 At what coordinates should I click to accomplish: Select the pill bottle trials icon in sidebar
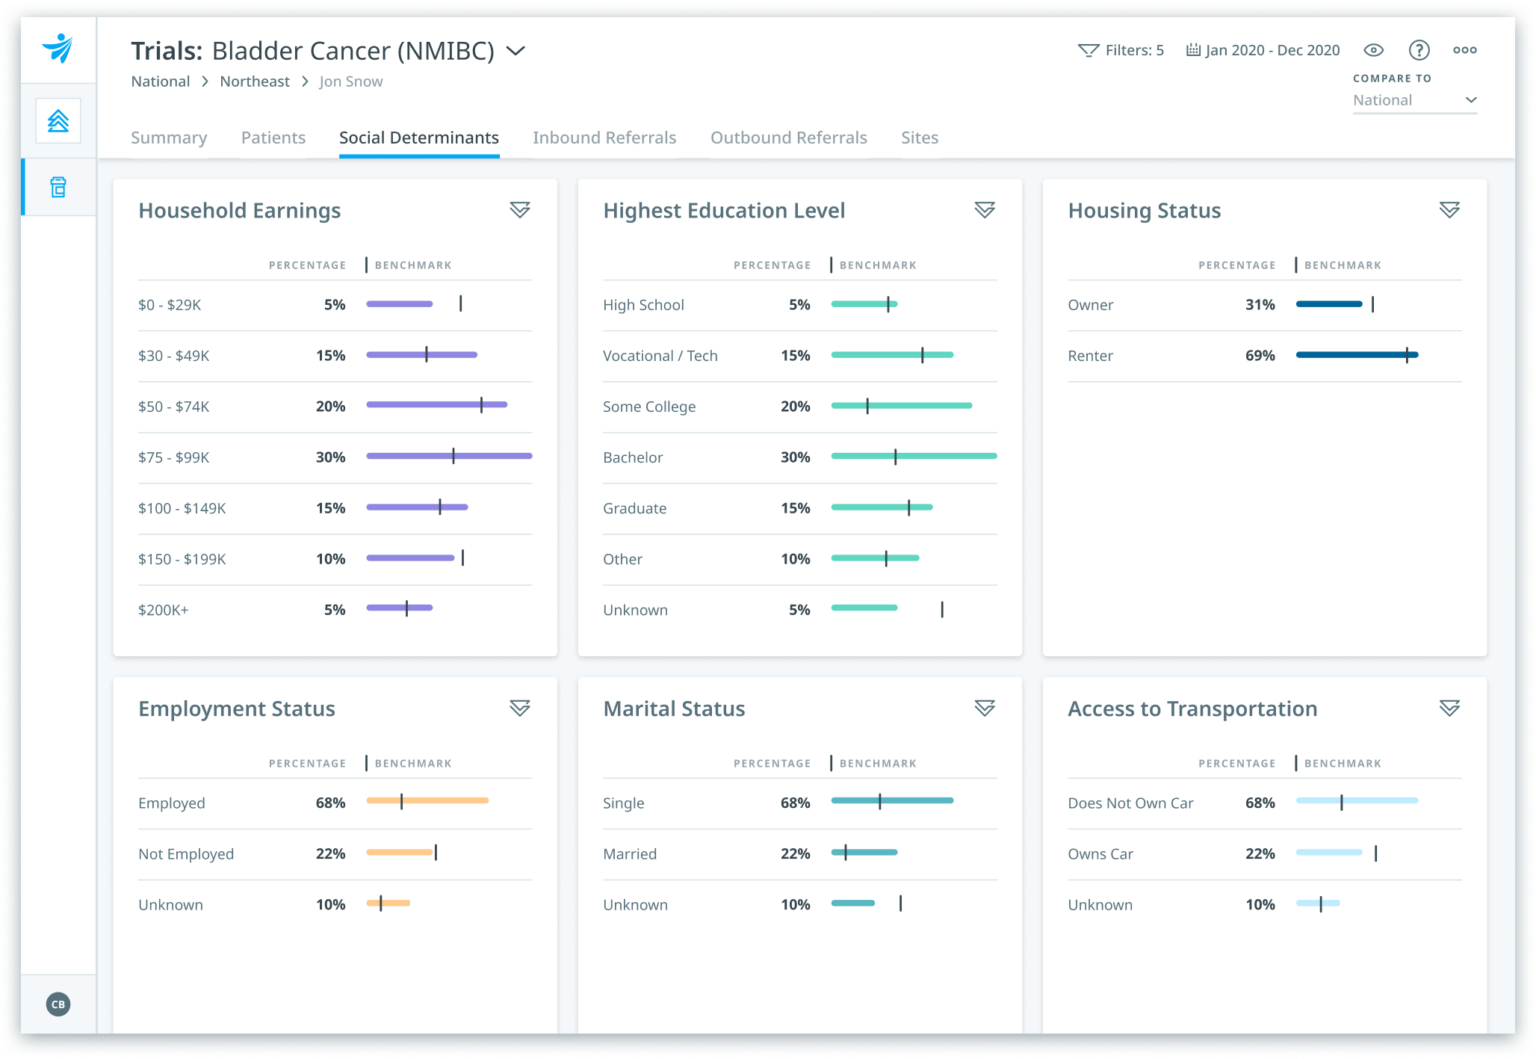[57, 187]
